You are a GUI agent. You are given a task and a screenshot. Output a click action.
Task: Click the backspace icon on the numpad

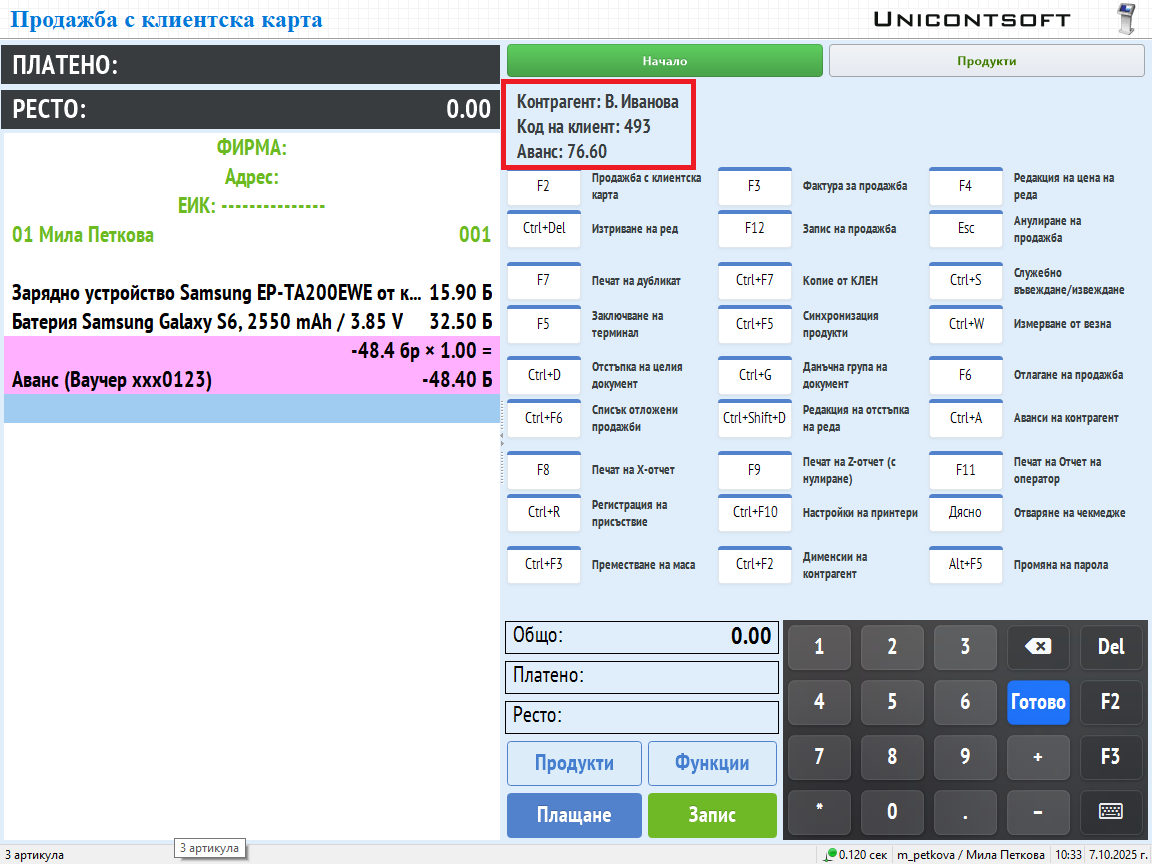tap(1038, 647)
